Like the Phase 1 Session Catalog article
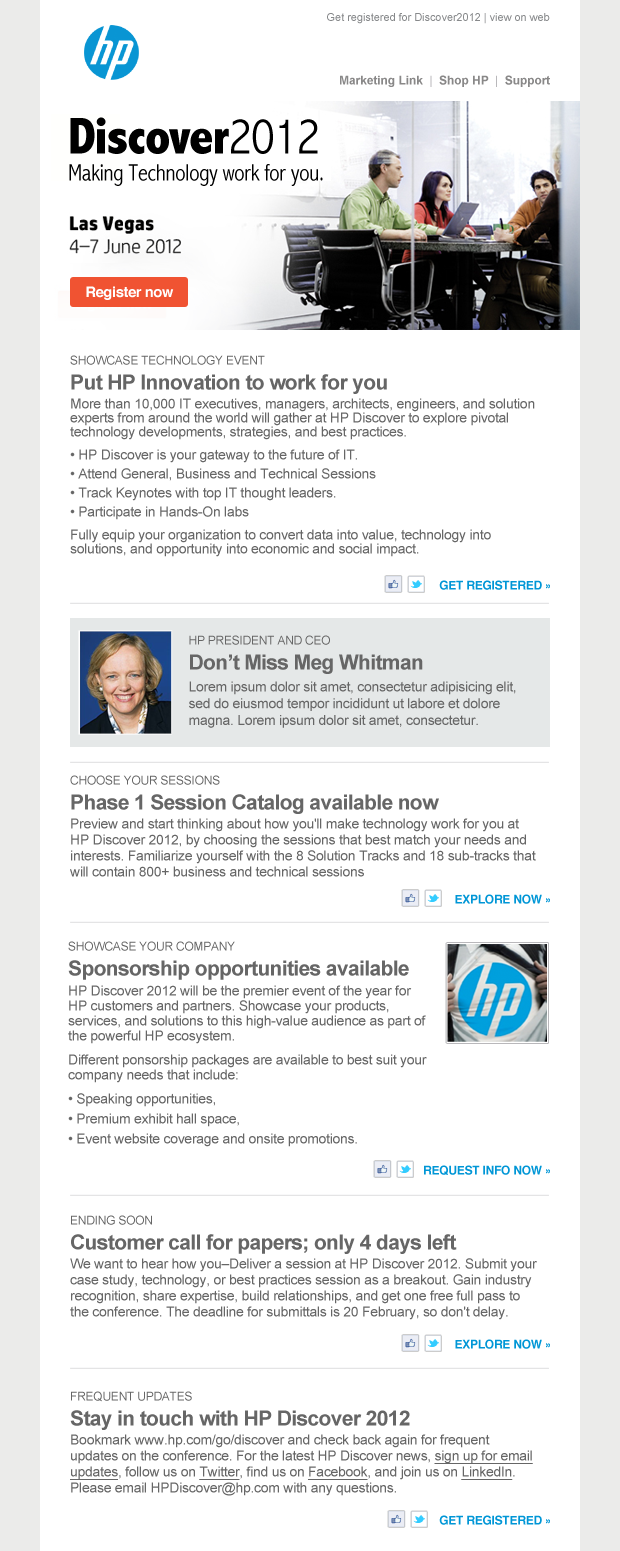Screen dimensions: 620x1551 pos(410,898)
